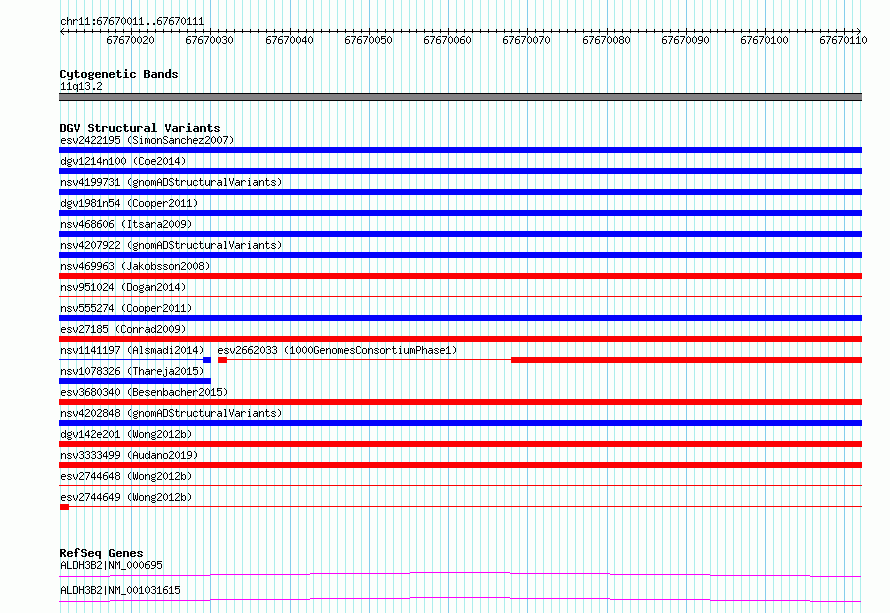
Task: Click ruler position 67670030
Action: tap(209, 40)
